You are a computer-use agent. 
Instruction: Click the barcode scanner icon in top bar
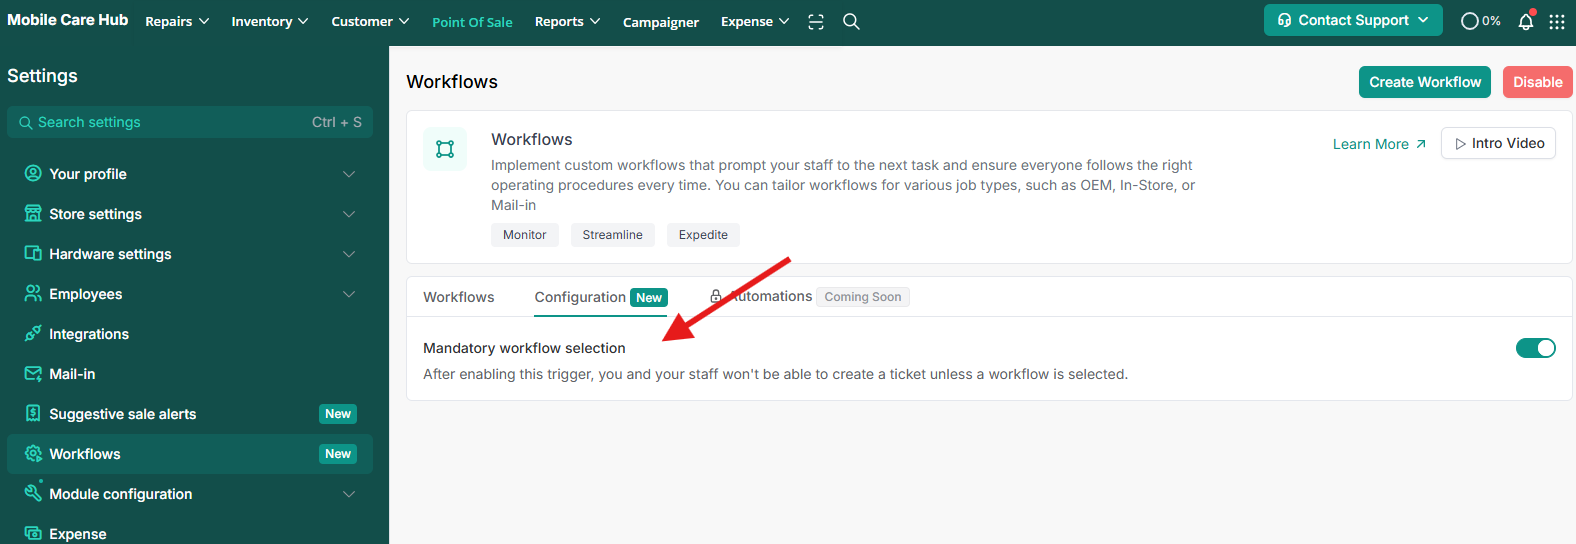click(x=816, y=22)
